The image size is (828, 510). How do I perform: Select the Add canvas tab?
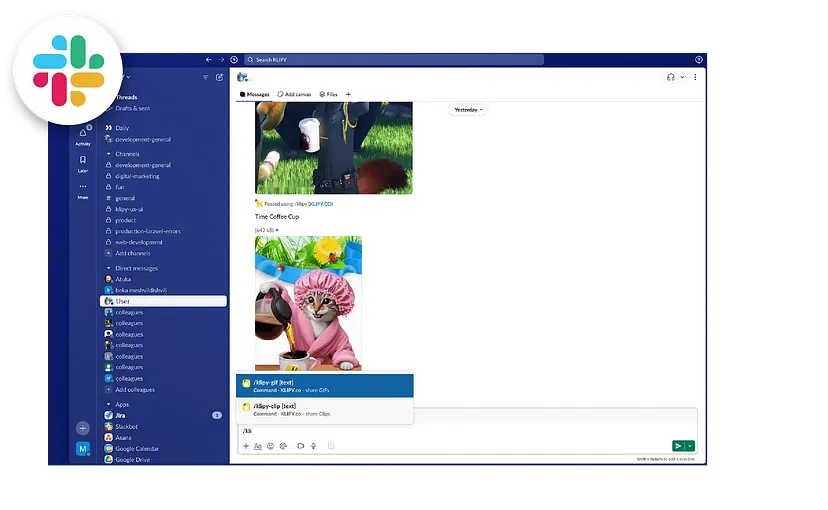coord(294,95)
